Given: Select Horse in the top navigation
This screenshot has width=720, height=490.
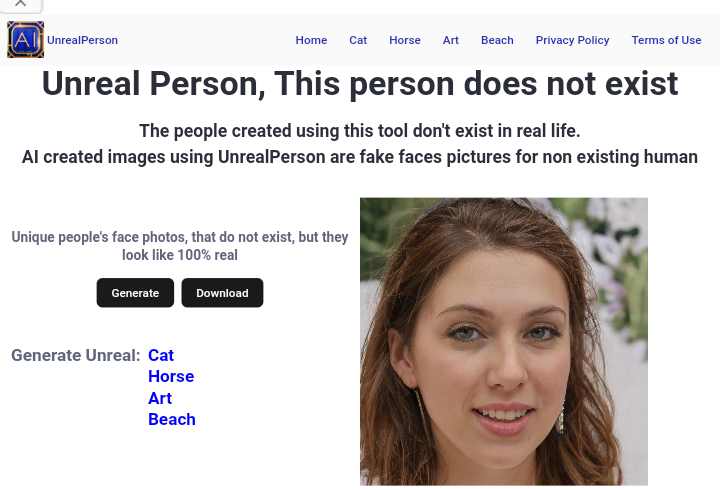Looking at the screenshot, I should coord(405,40).
